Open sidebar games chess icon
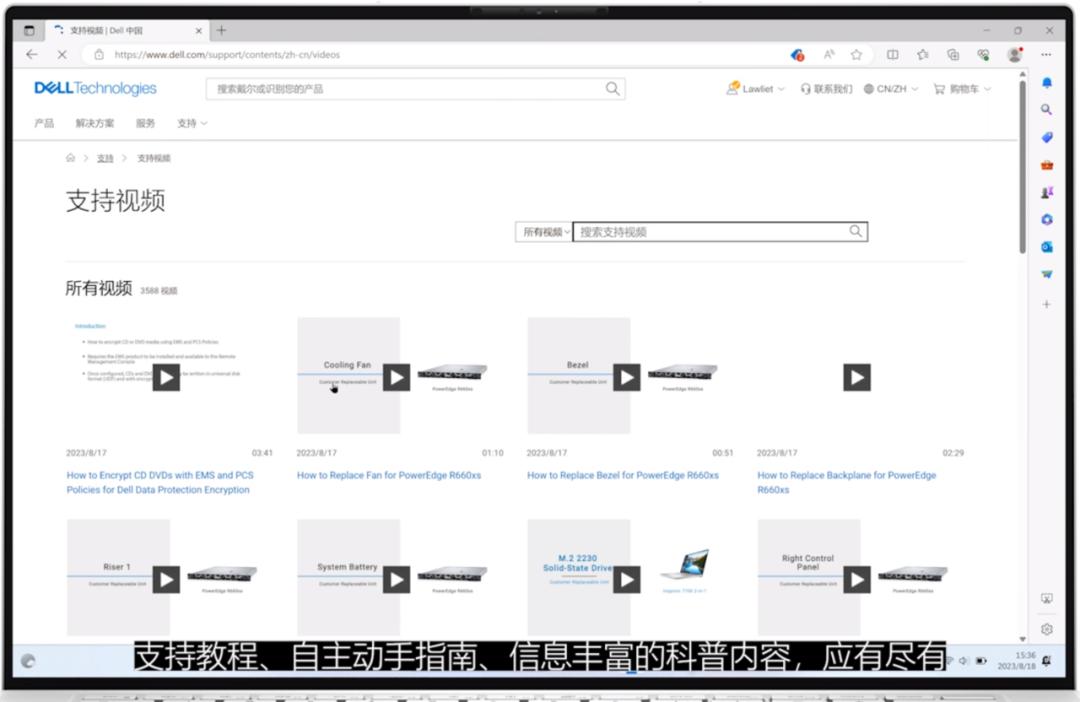 [x=1047, y=192]
